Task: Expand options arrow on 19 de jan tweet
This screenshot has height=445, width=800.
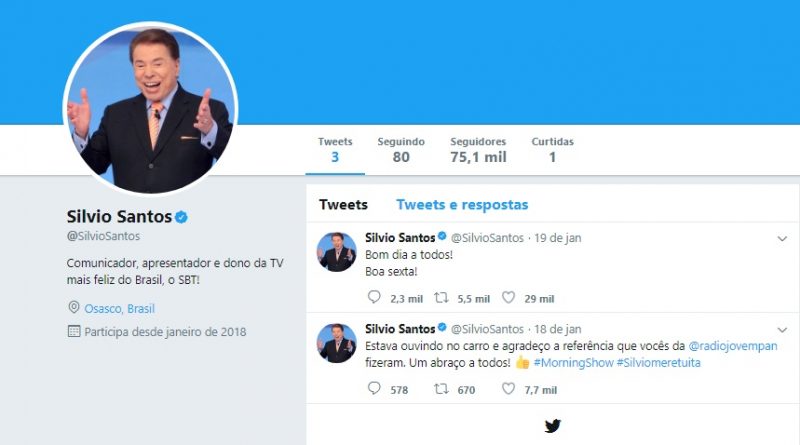Action: (x=782, y=238)
